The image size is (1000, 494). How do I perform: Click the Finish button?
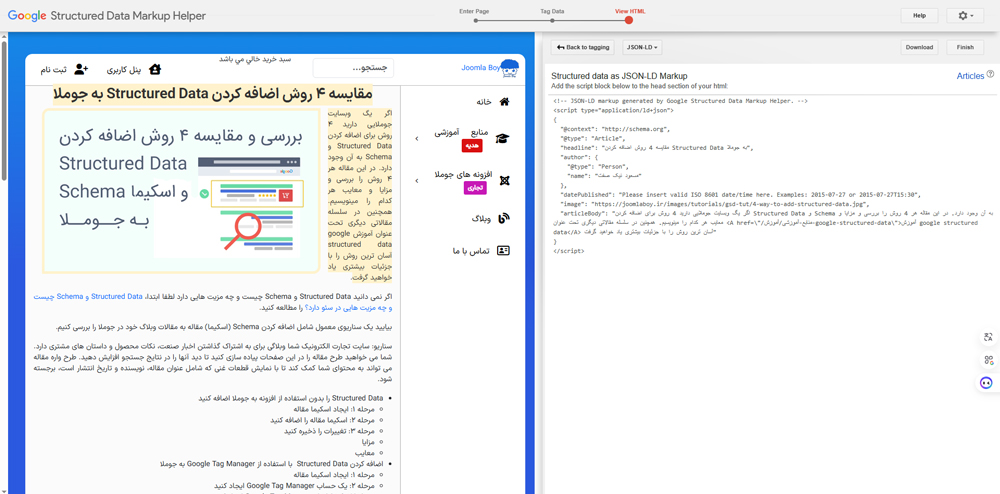pyautogui.click(x=965, y=47)
